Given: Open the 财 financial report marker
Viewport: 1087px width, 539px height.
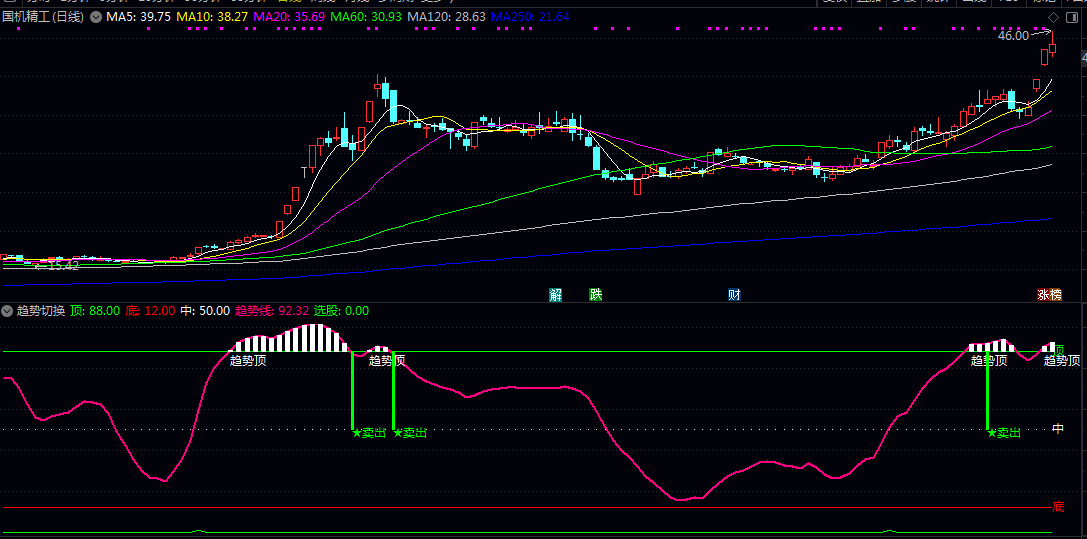Looking at the screenshot, I should [734, 295].
